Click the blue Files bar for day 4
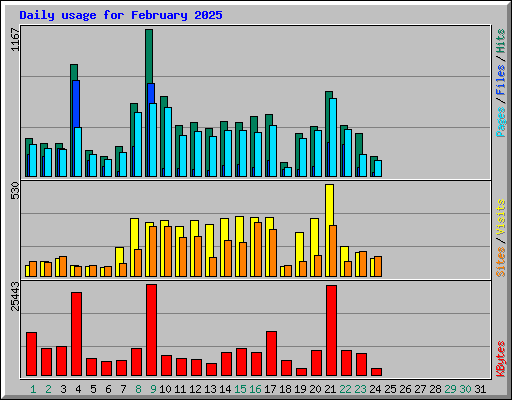The width and height of the screenshot is (512, 400). tap(76, 103)
